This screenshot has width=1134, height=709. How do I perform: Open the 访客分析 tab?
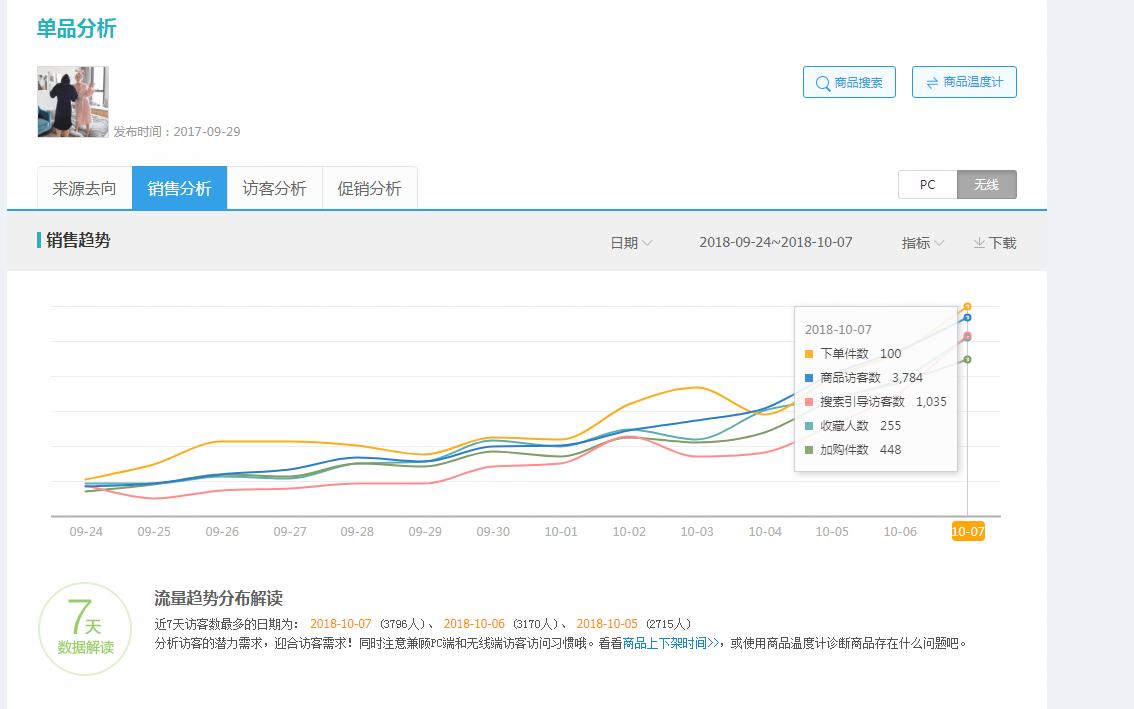(x=274, y=189)
